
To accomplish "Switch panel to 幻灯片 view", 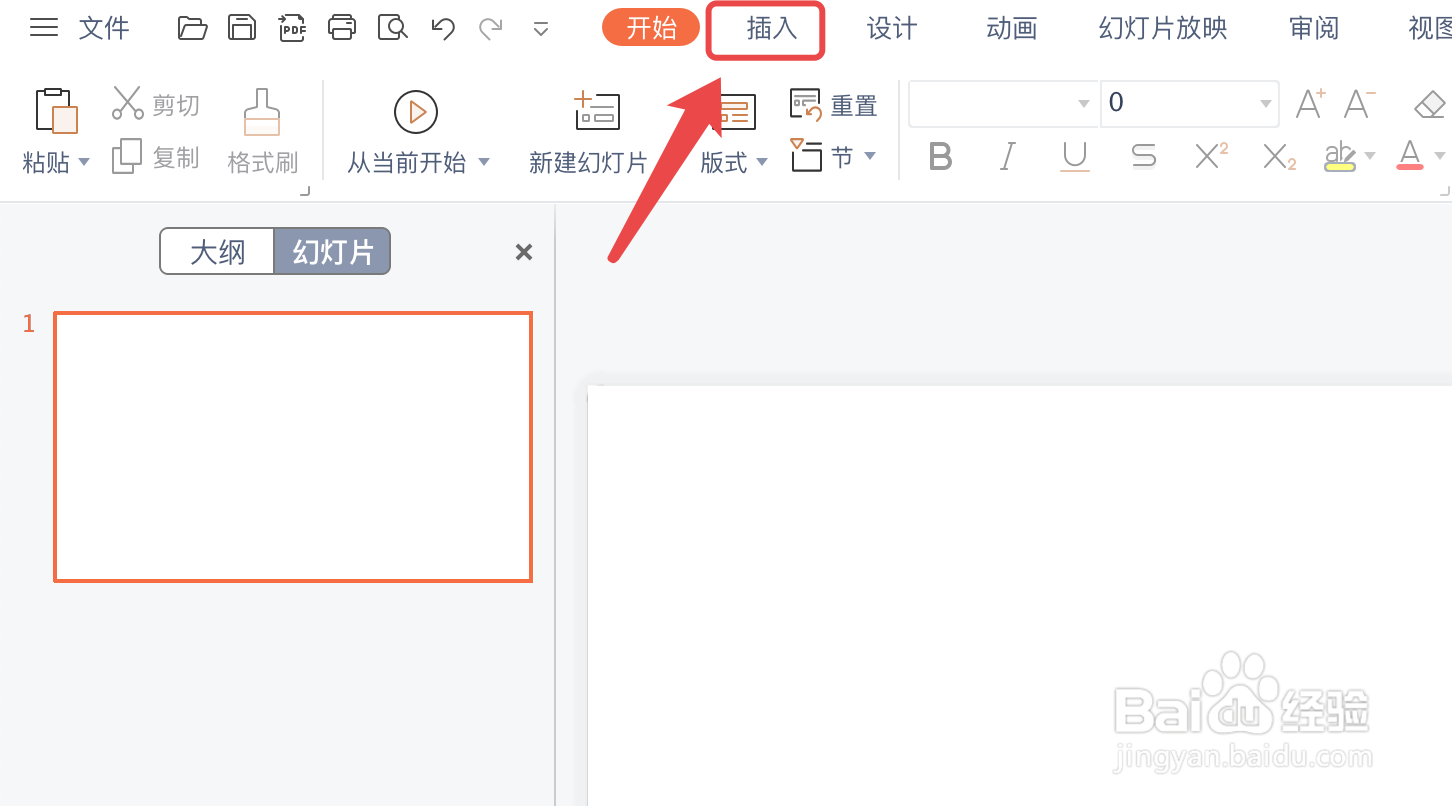I will pyautogui.click(x=332, y=252).
